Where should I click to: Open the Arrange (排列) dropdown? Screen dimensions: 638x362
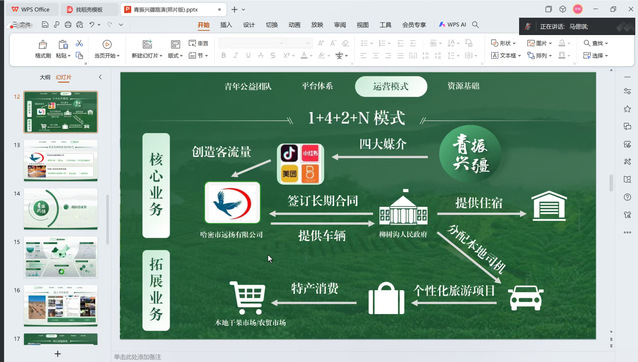tap(539, 55)
